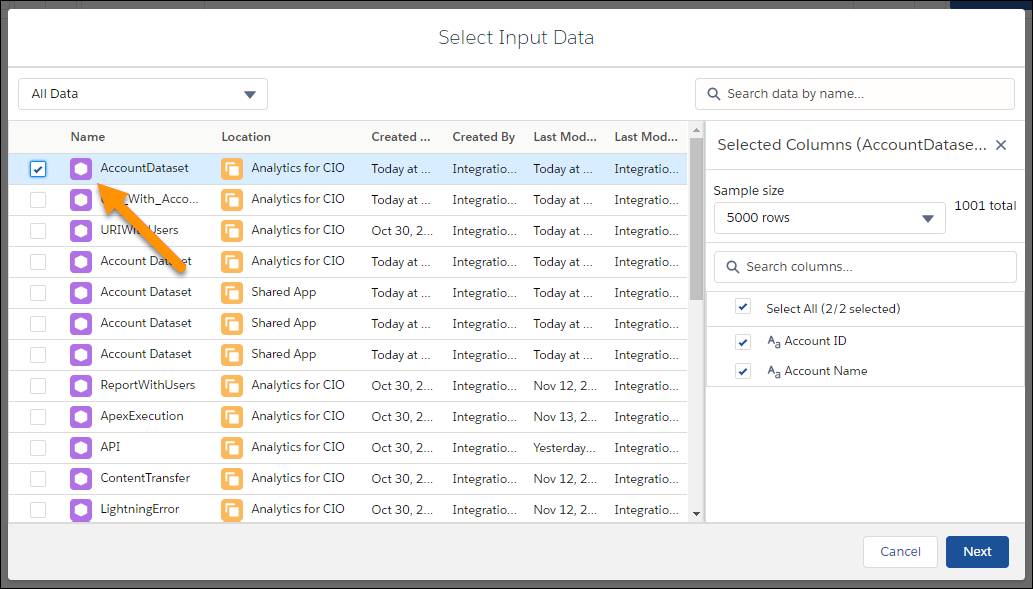
Task: Click the 'Account ID' column label
Action: [815, 341]
